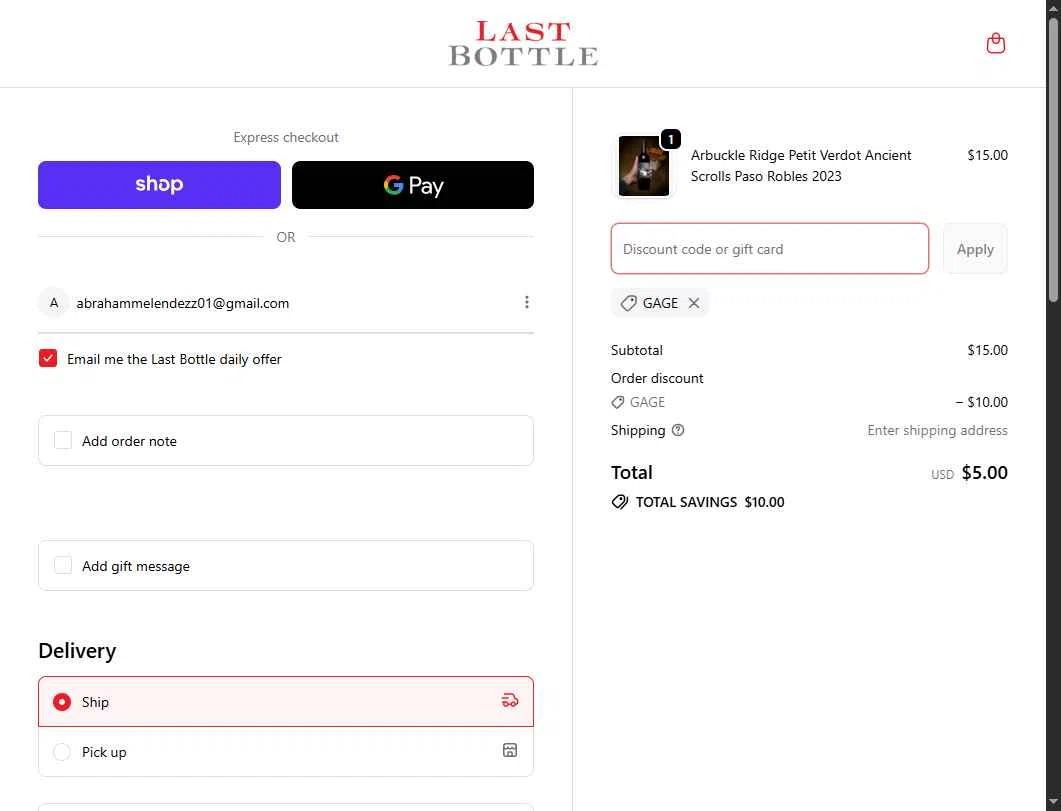Viewport: 1061px width, 811px height.
Task: Click product name Arbuckle Ridge Petit Verdot
Action: click(x=800, y=166)
